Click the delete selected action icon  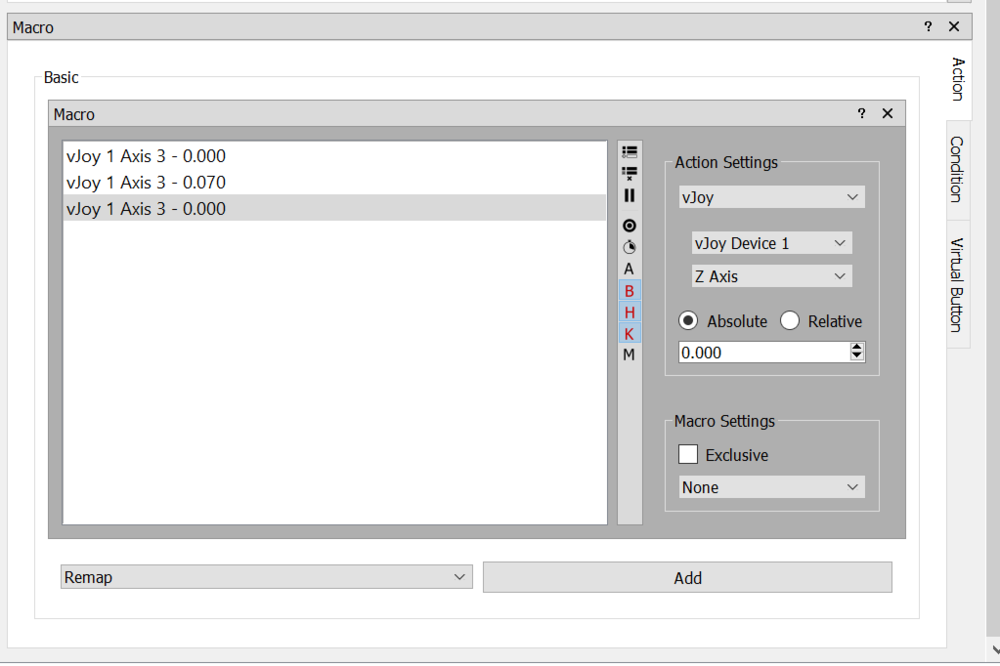click(629, 174)
